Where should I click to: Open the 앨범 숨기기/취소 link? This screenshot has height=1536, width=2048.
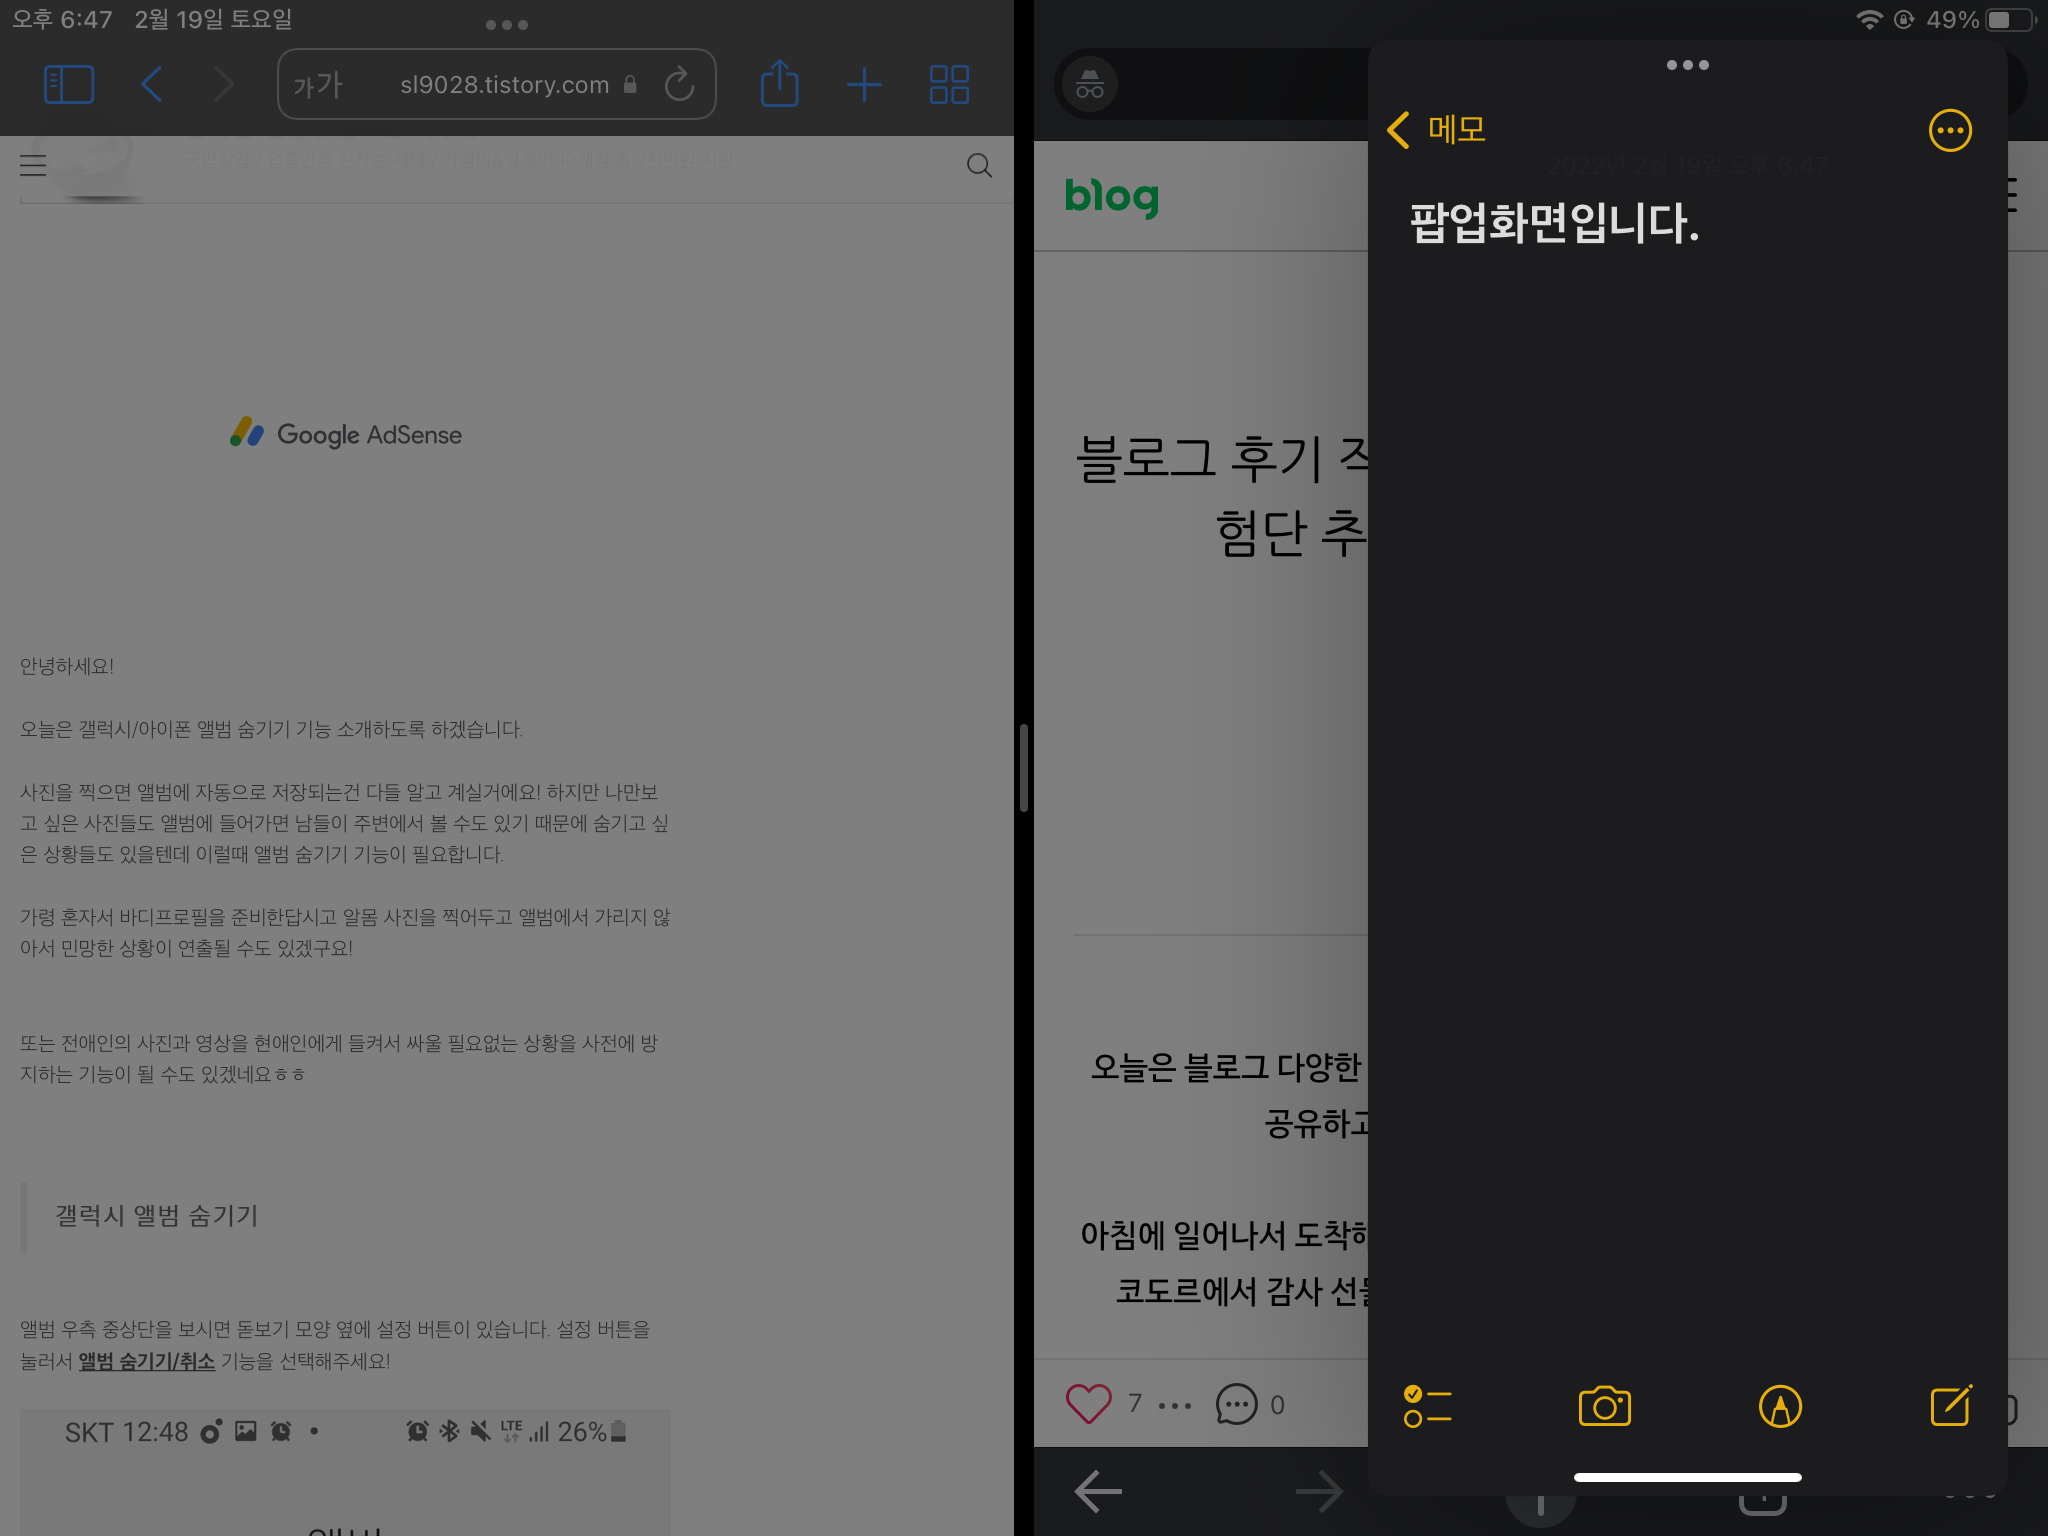[147, 1361]
